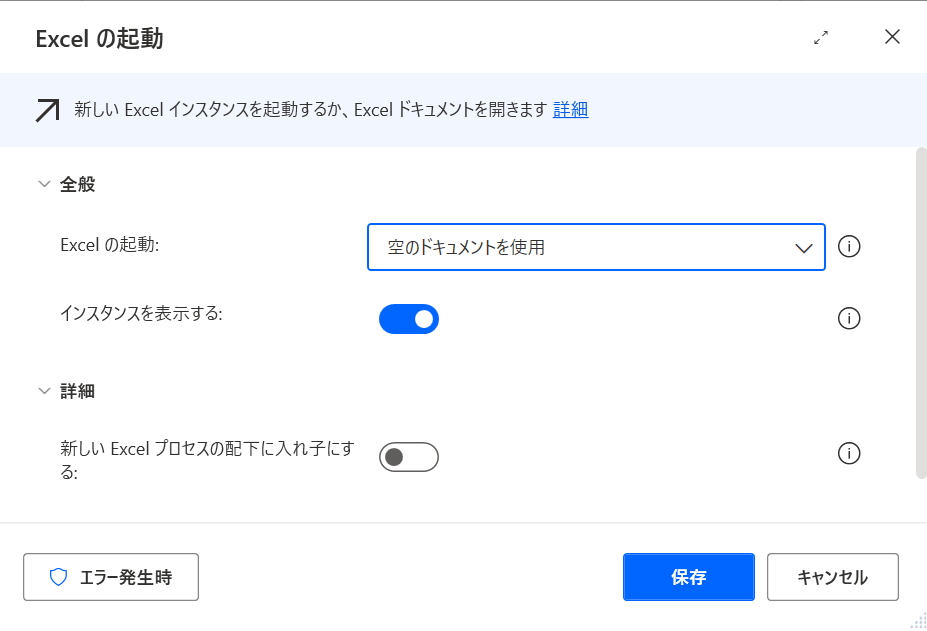Click the info icon for インスタンスを表示する
Viewport: 927px width, 631px height.
[849, 319]
